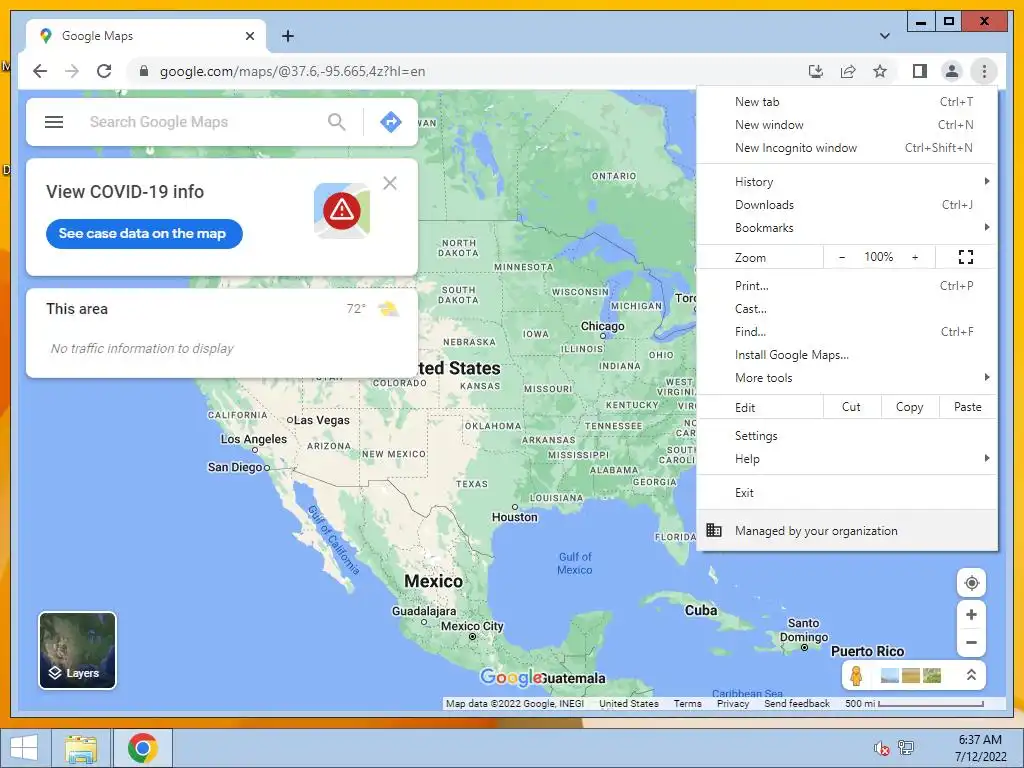Image resolution: width=1024 pixels, height=768 pixels.
Task: Choose Print... in the menu
Action: [x=847, y=285]
